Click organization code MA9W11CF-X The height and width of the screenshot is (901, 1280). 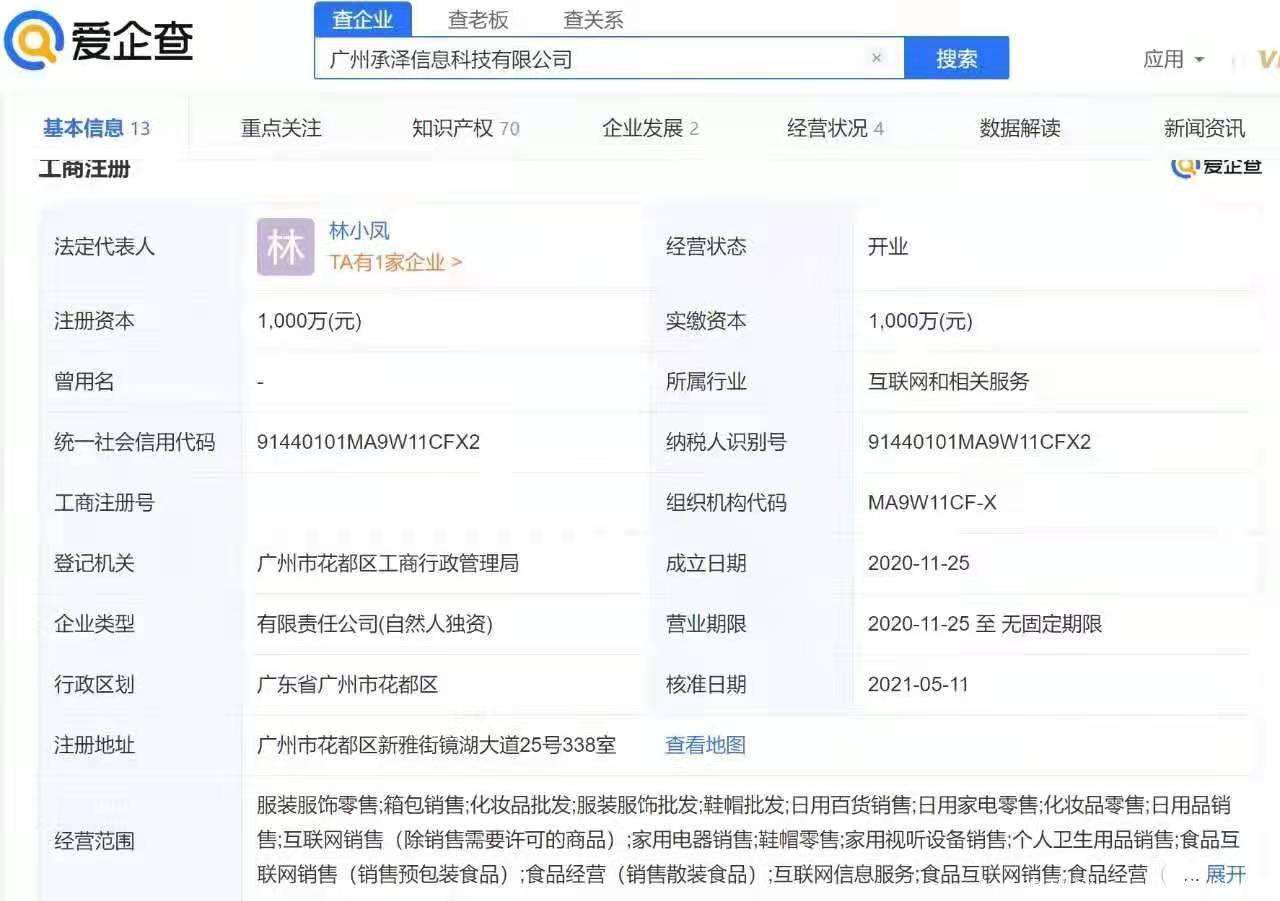coord(932,503)
